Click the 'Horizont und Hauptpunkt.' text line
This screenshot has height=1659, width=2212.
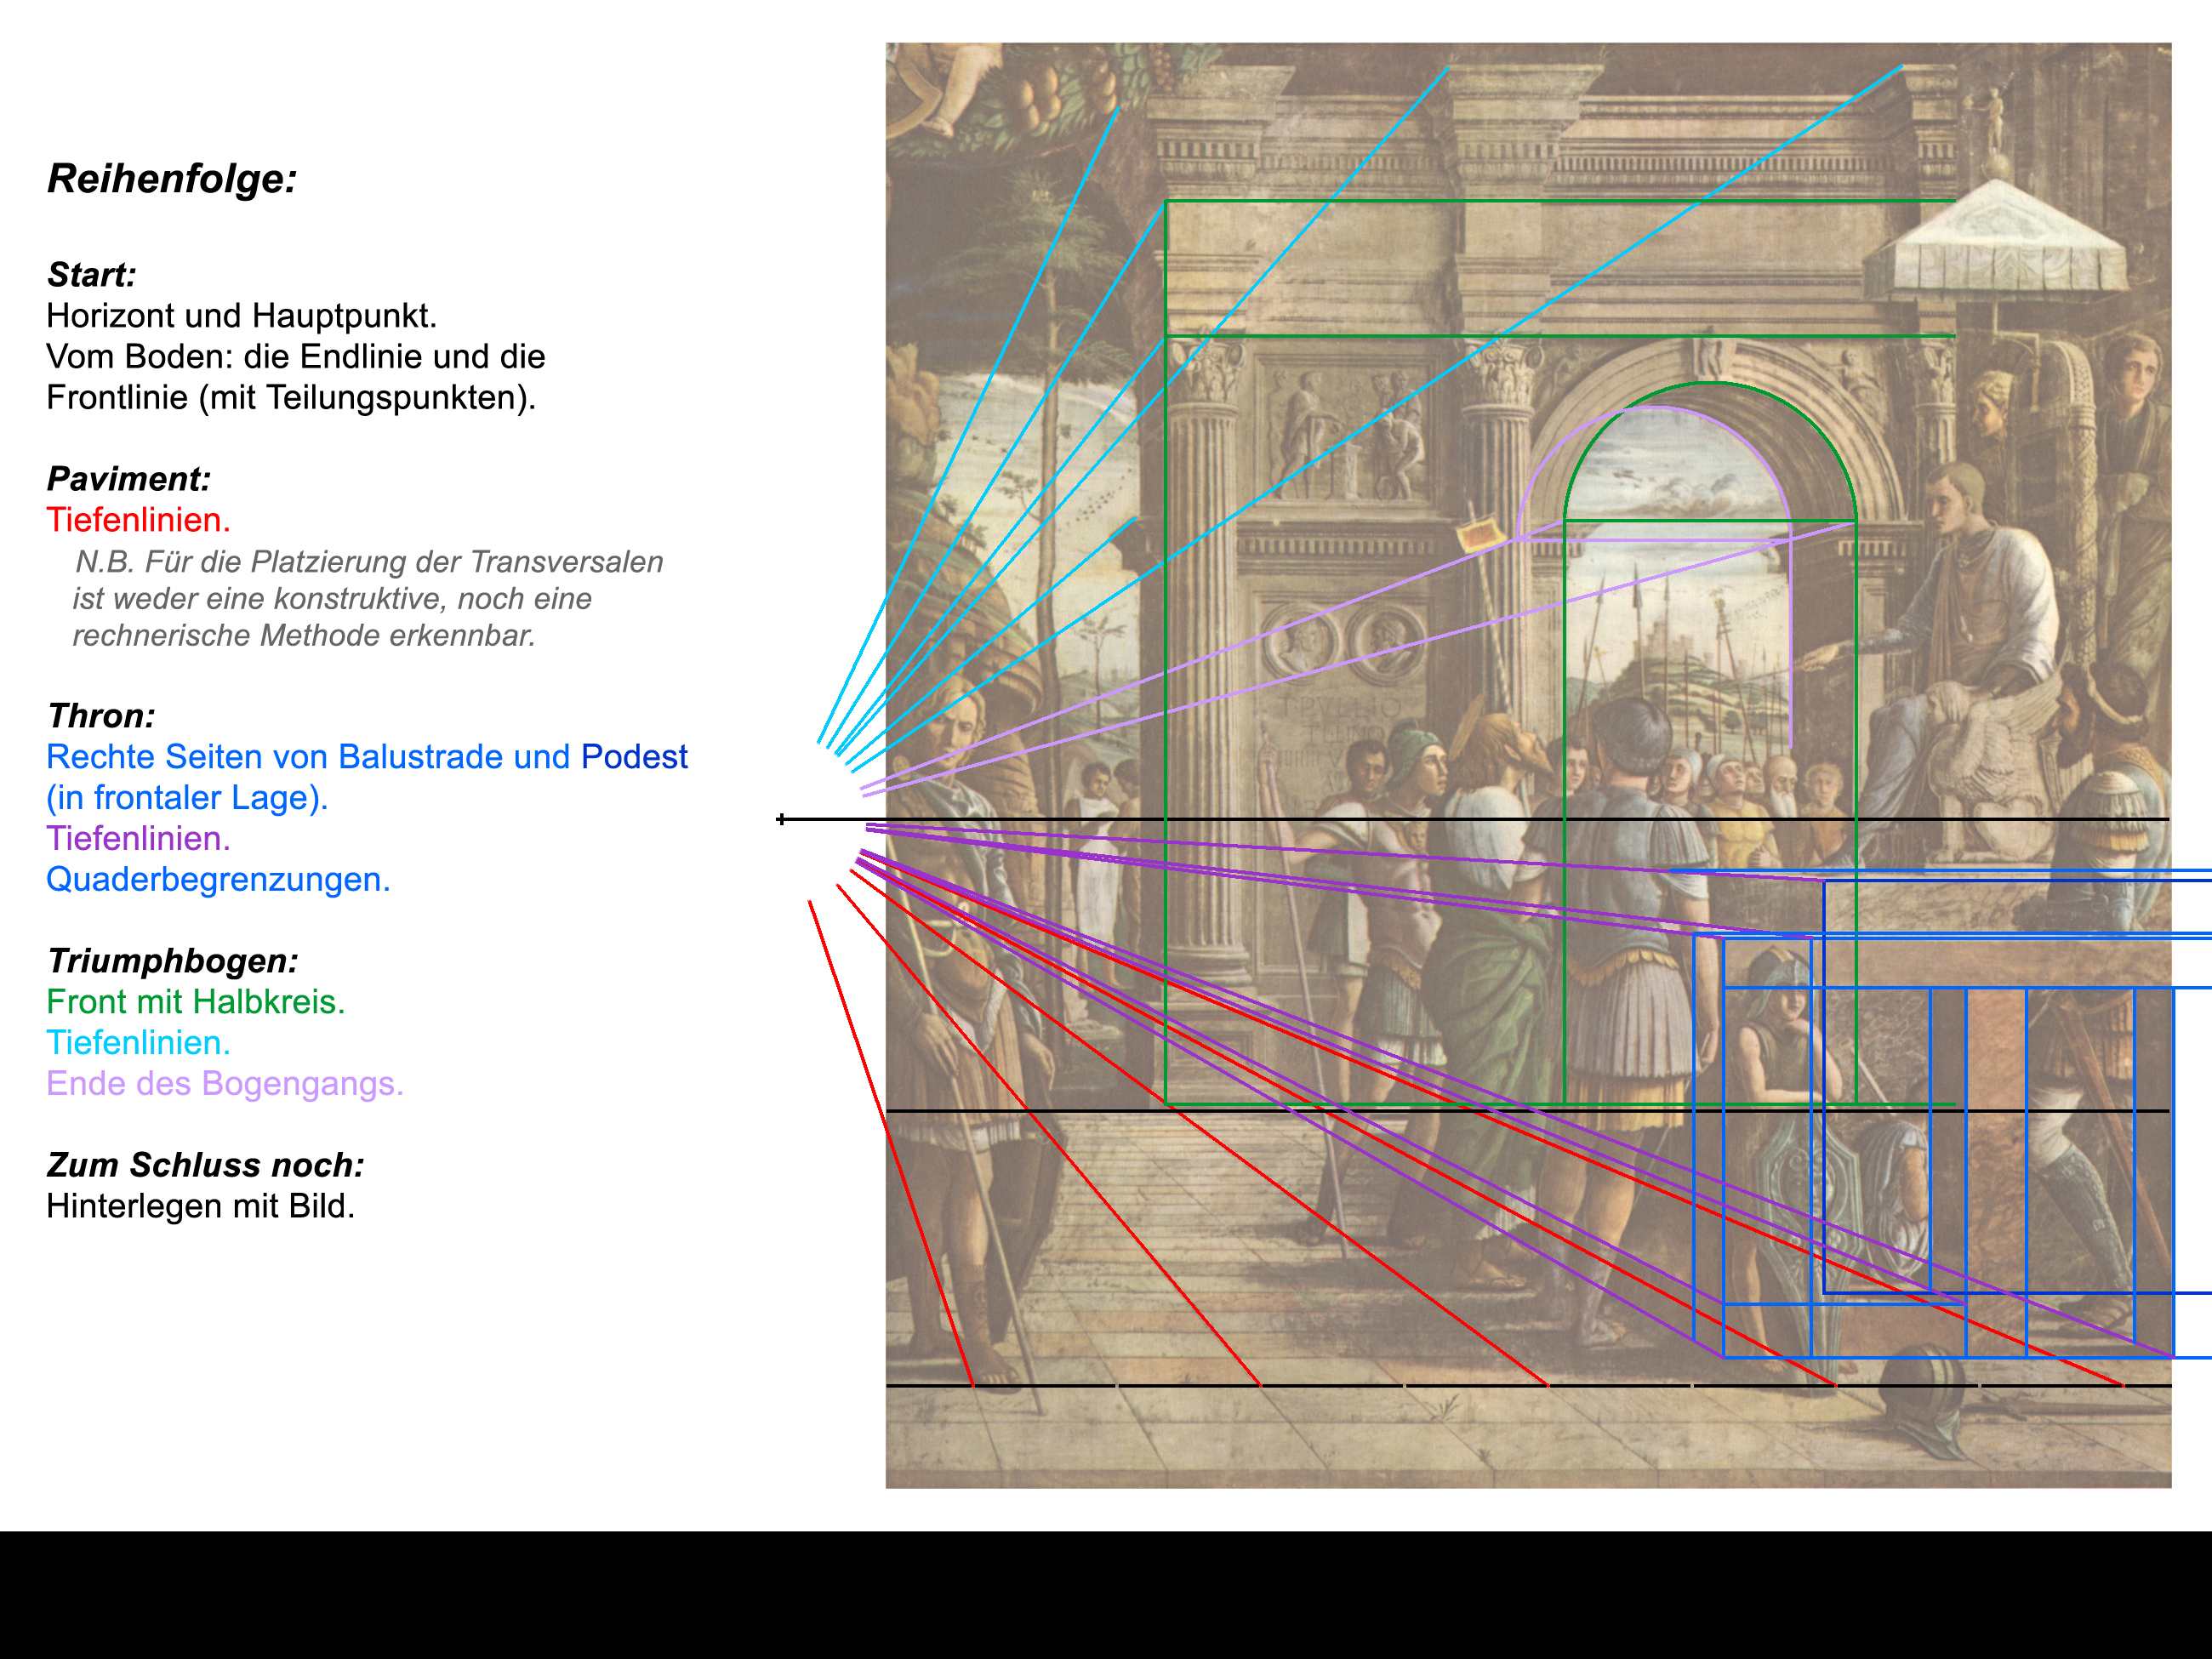[x=241, y=315]
